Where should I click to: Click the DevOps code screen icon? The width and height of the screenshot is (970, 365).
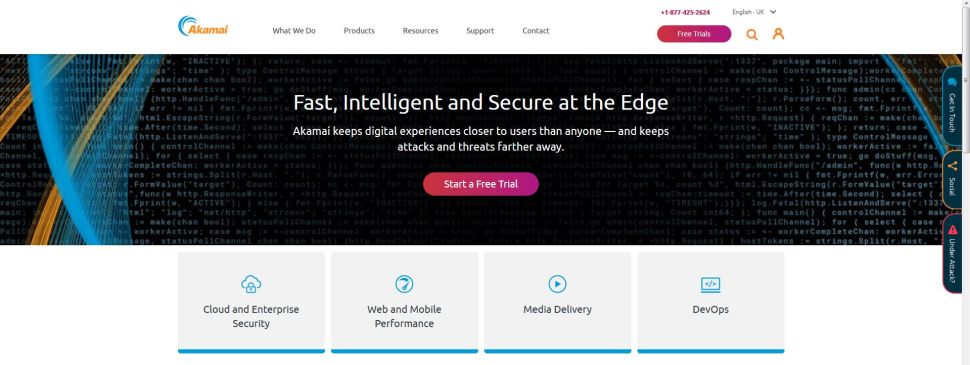click(711, 285)
